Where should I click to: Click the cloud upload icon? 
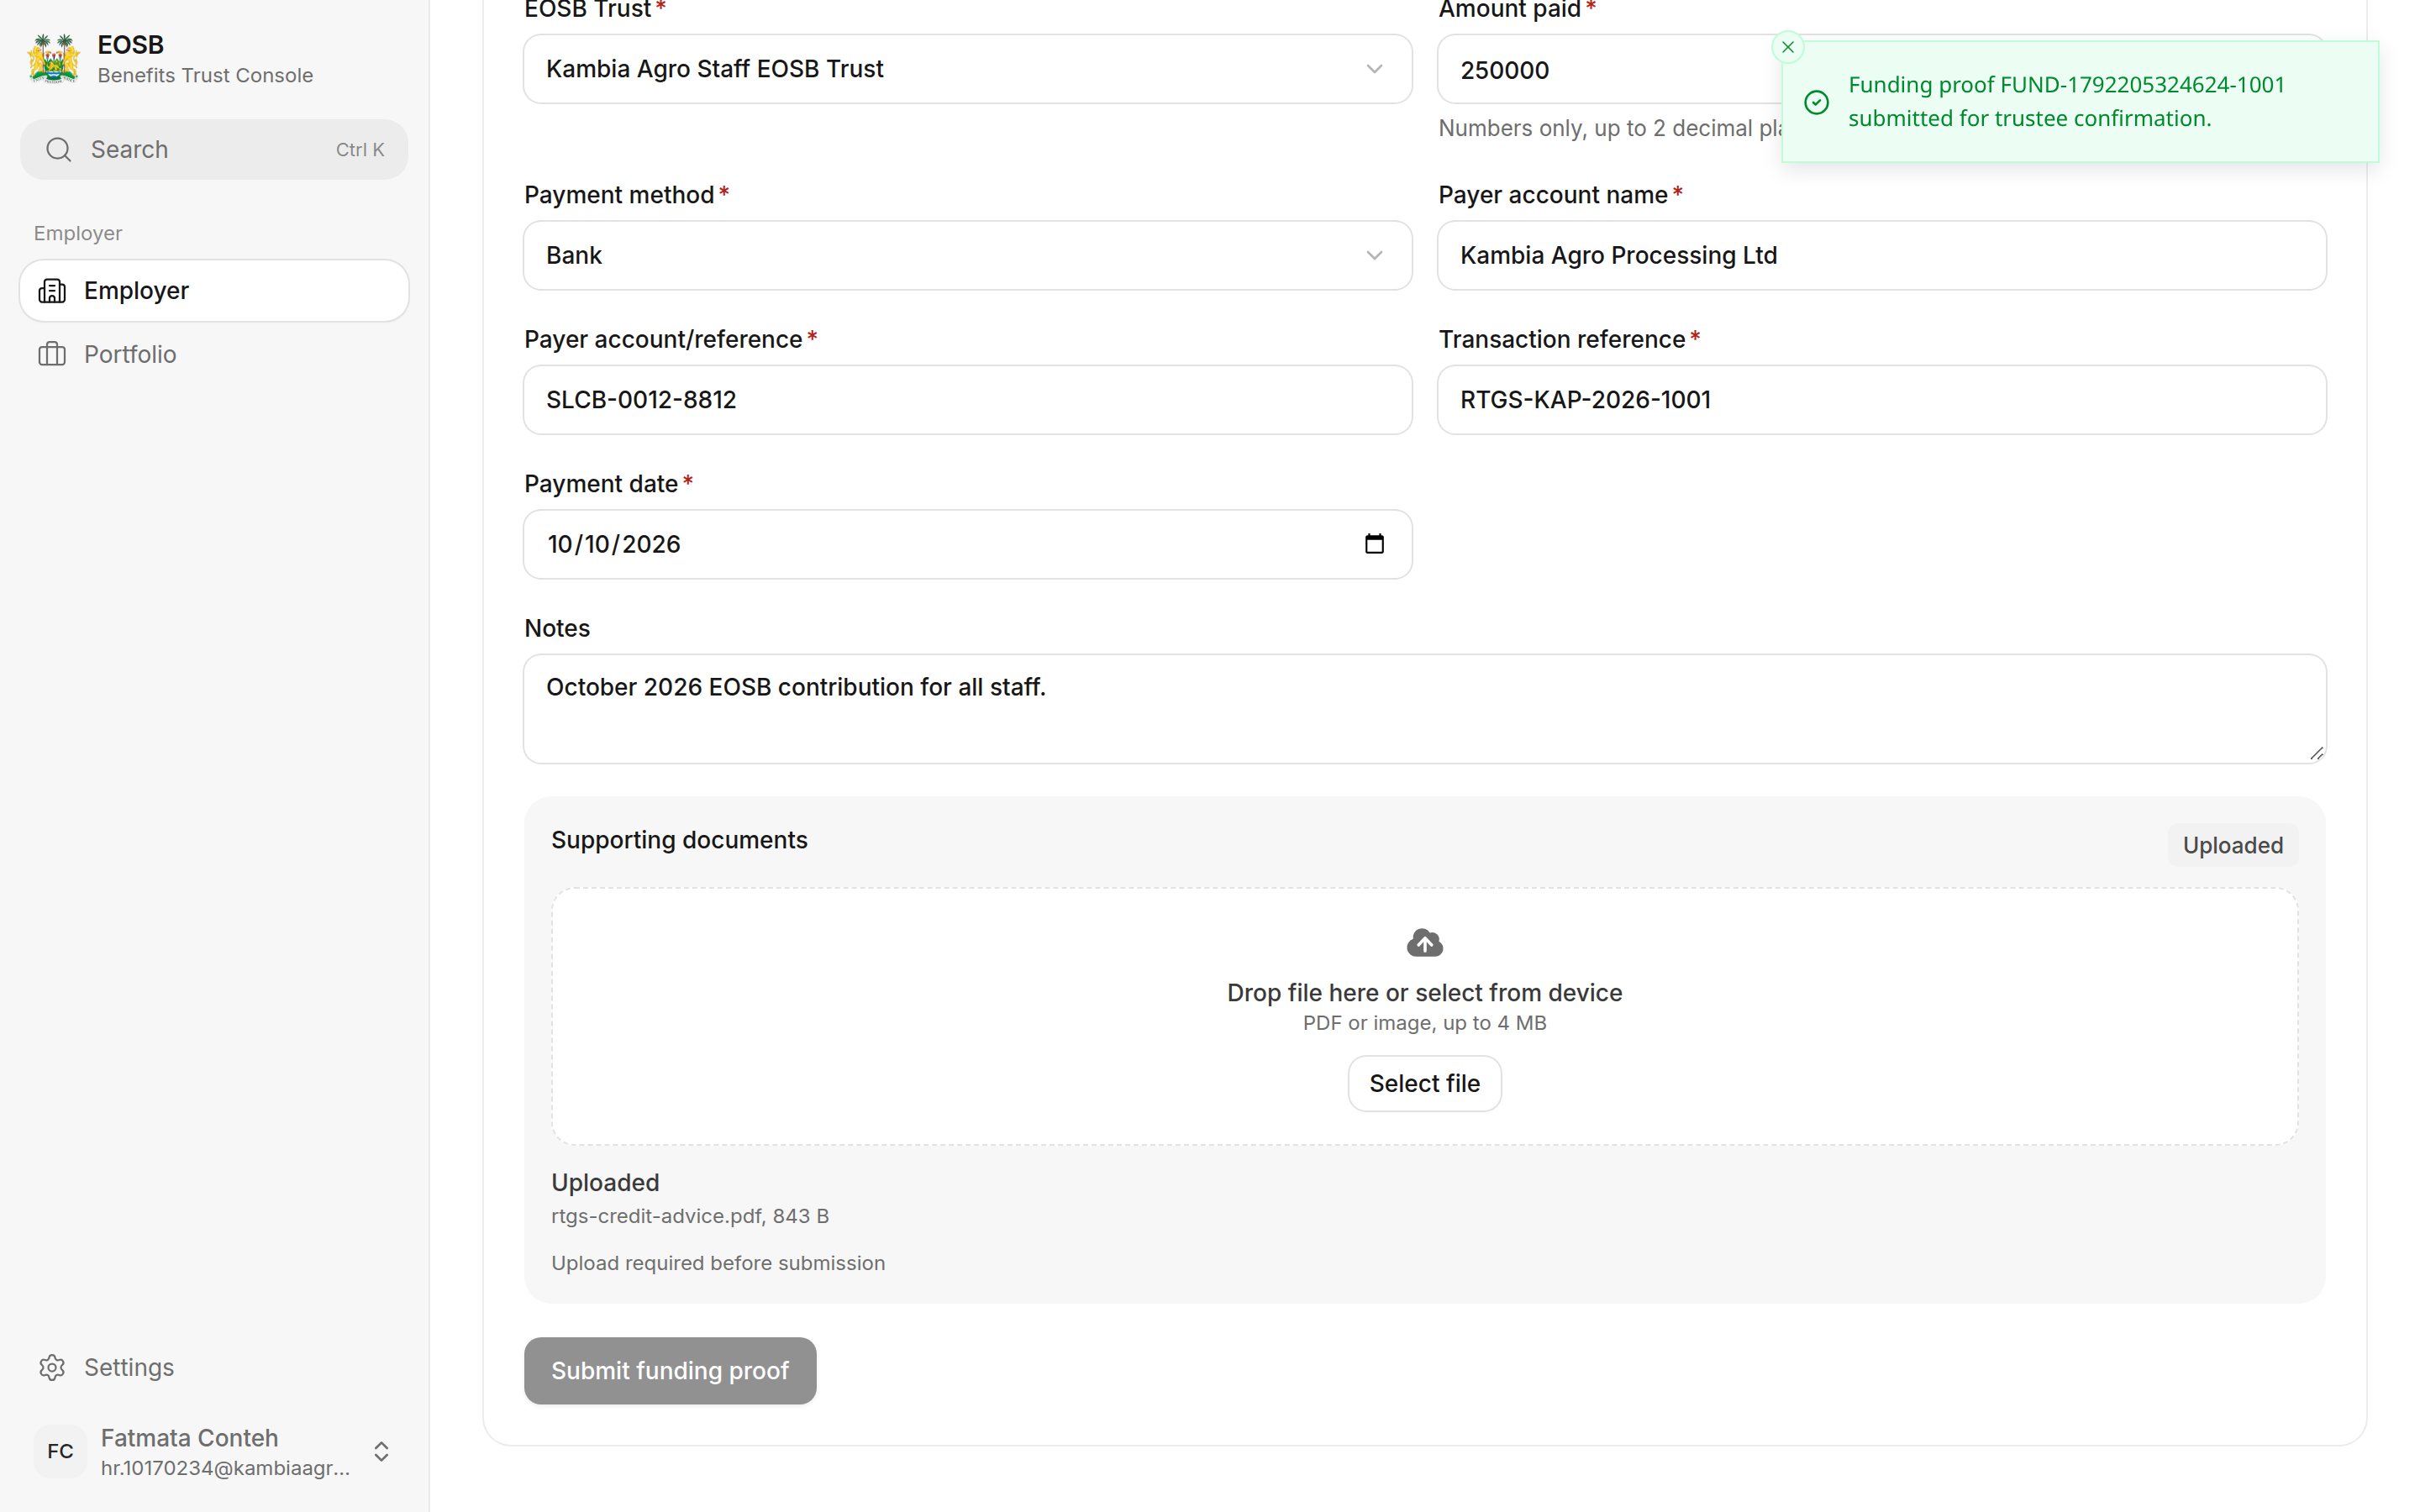[x=1424, y=942]
